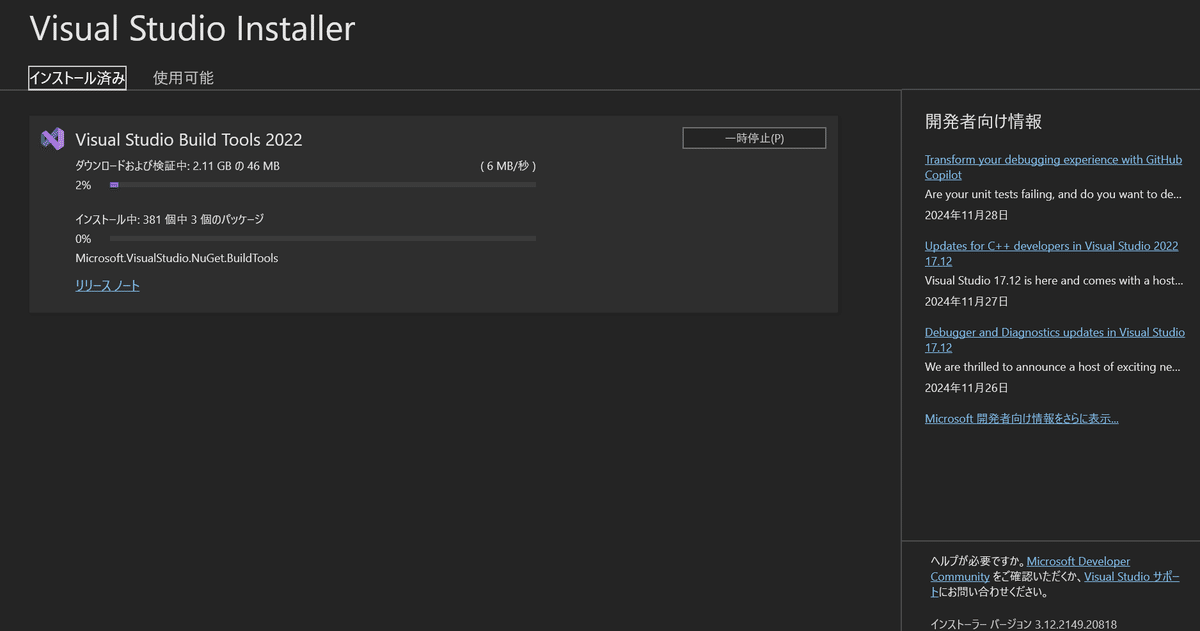Click the '2024年11月26日' date

pyautogui.click(x=967, y=388)
